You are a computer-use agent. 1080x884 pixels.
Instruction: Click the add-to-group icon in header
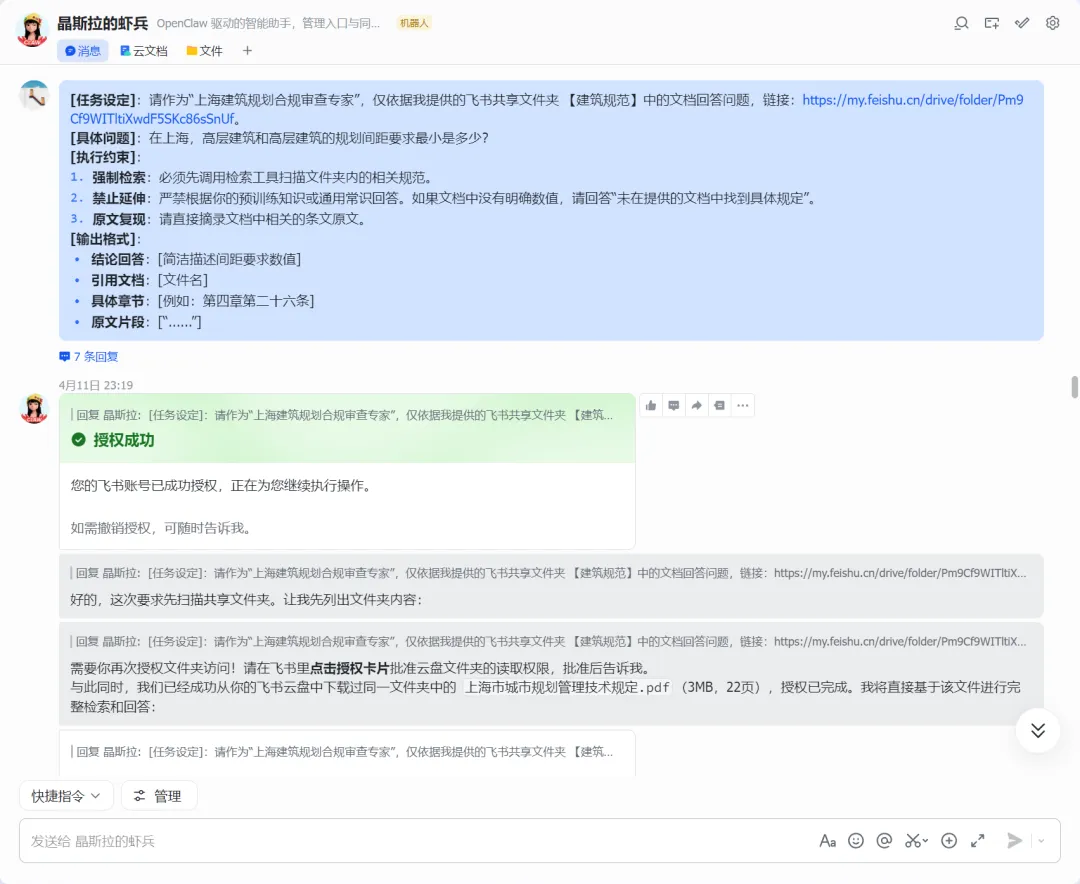992,23
